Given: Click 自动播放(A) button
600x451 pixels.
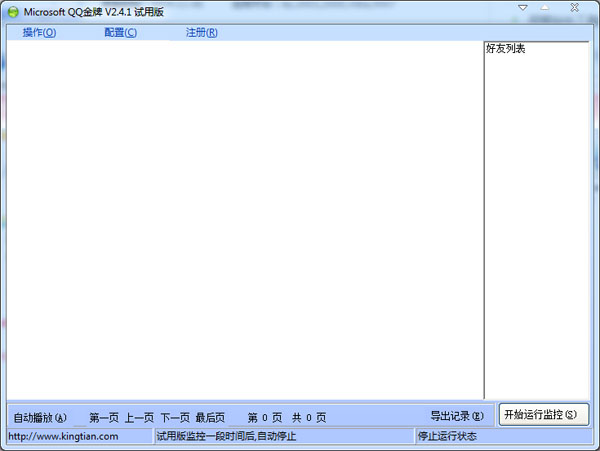Looking at the screenshot, I should pos(40,418).
